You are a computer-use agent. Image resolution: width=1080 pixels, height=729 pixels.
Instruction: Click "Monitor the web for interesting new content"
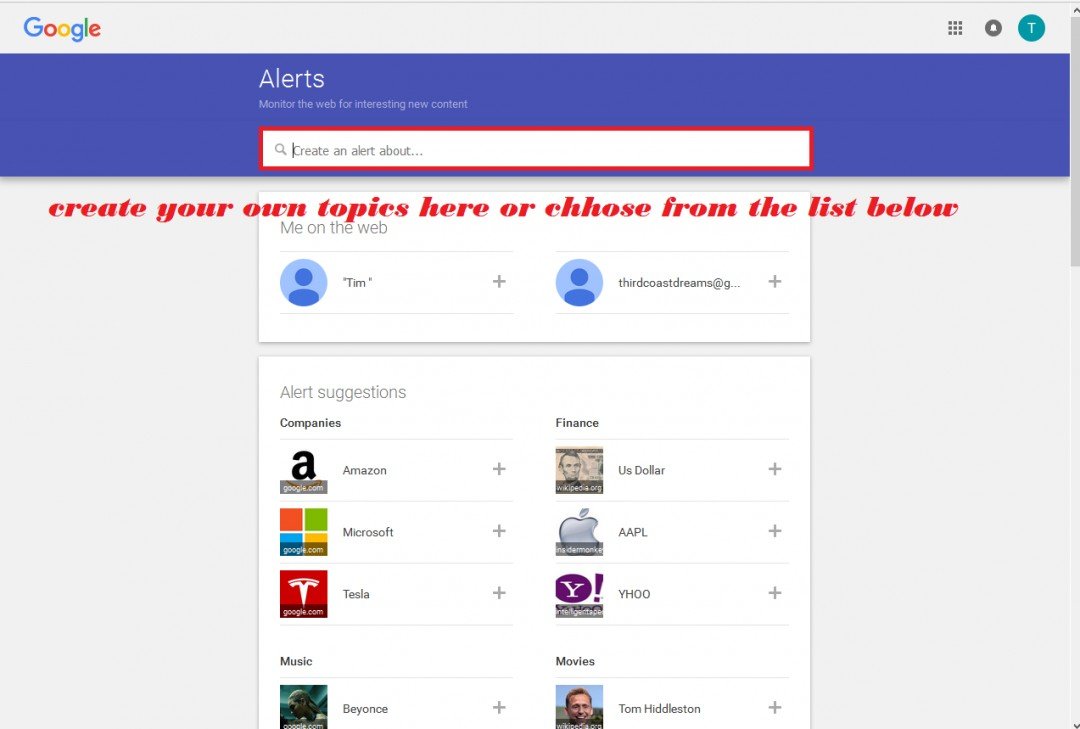363,104
